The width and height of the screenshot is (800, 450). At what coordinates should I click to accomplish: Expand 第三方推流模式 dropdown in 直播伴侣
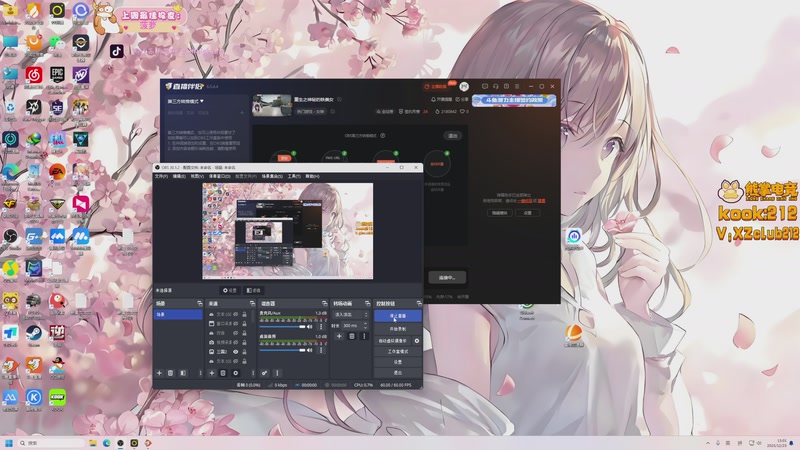(x=186, y=101)
